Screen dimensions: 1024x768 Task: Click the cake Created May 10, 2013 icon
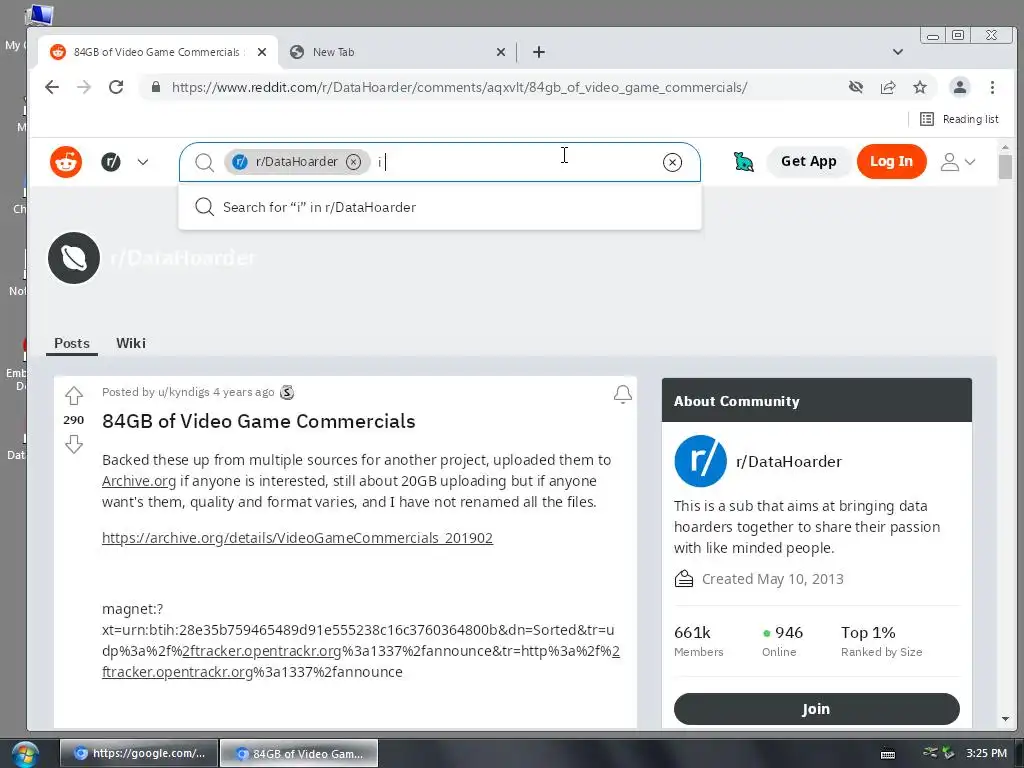[684, 579]
